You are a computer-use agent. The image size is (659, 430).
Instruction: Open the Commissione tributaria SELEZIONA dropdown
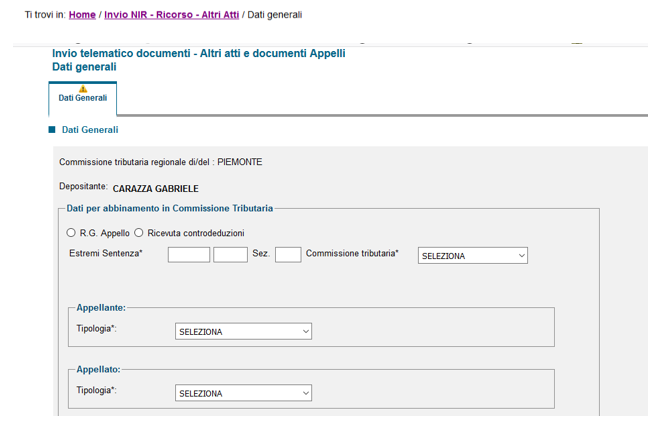click(473, 256)
